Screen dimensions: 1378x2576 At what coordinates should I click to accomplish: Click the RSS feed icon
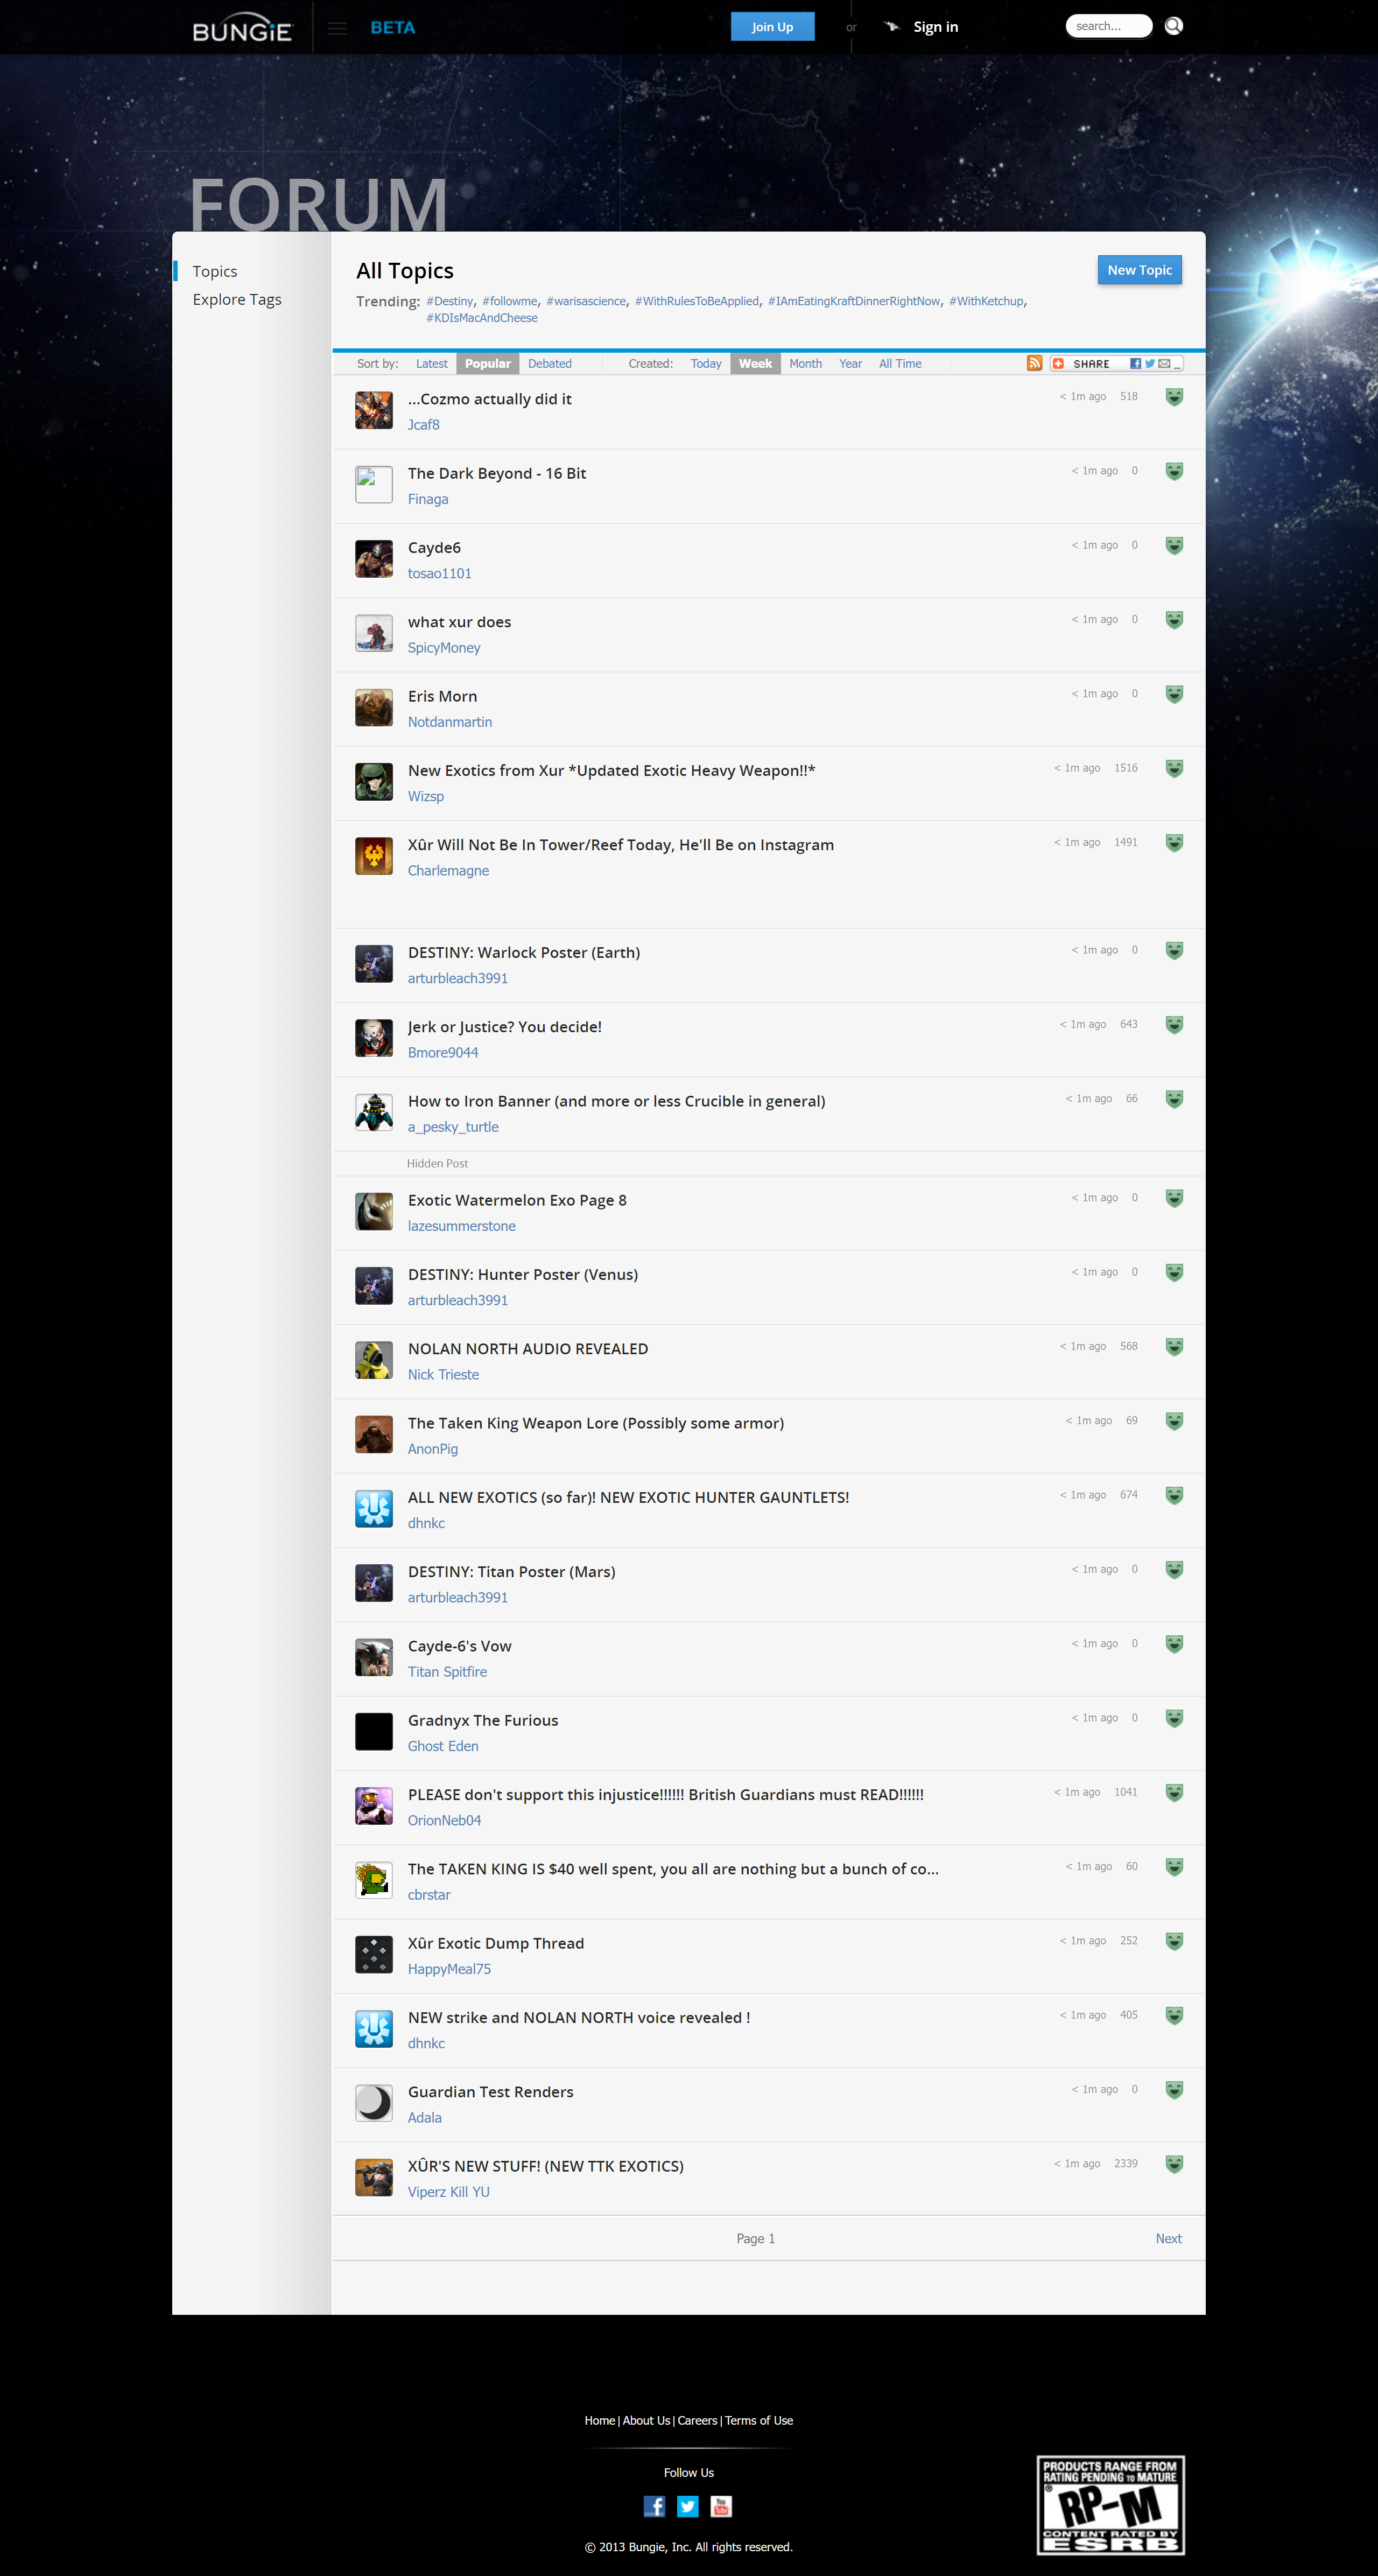[x=1034, y=363]
